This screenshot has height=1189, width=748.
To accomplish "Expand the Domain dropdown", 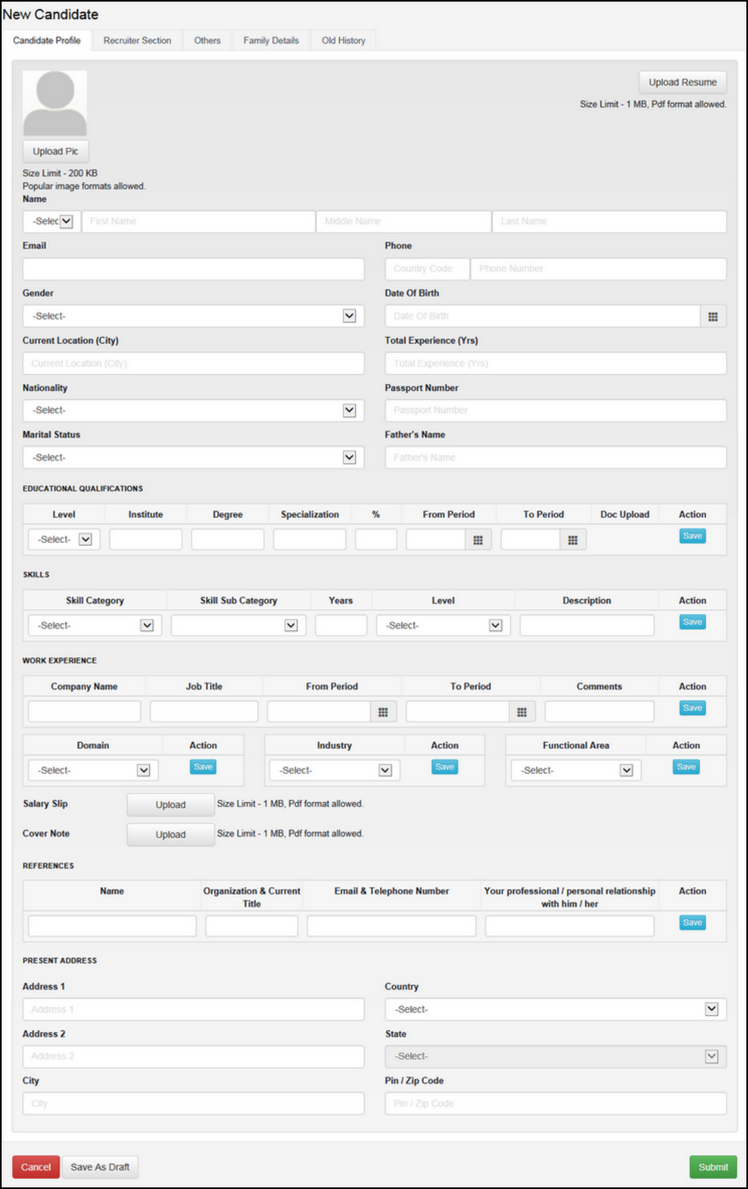I will pyautogui.click(x=93, y=770).
